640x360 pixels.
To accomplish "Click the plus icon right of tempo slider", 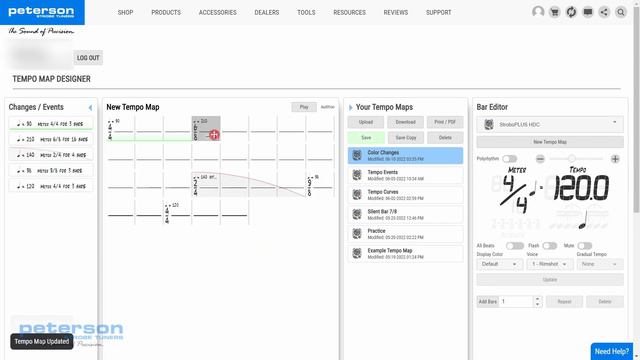I will [x=615, y=159].
